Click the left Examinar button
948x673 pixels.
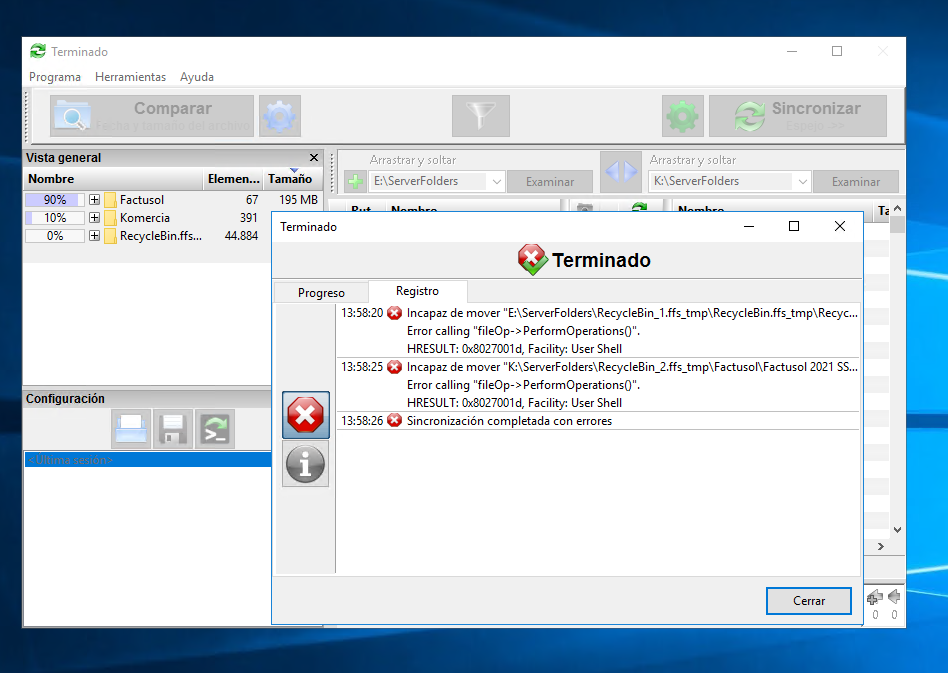coord(550,182)
